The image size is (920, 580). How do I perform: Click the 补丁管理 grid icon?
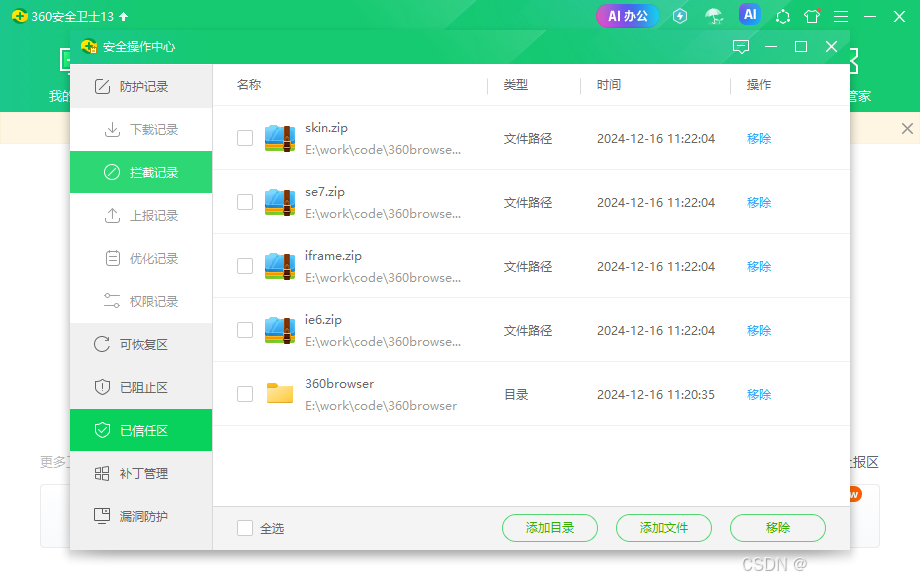[102, 473]
